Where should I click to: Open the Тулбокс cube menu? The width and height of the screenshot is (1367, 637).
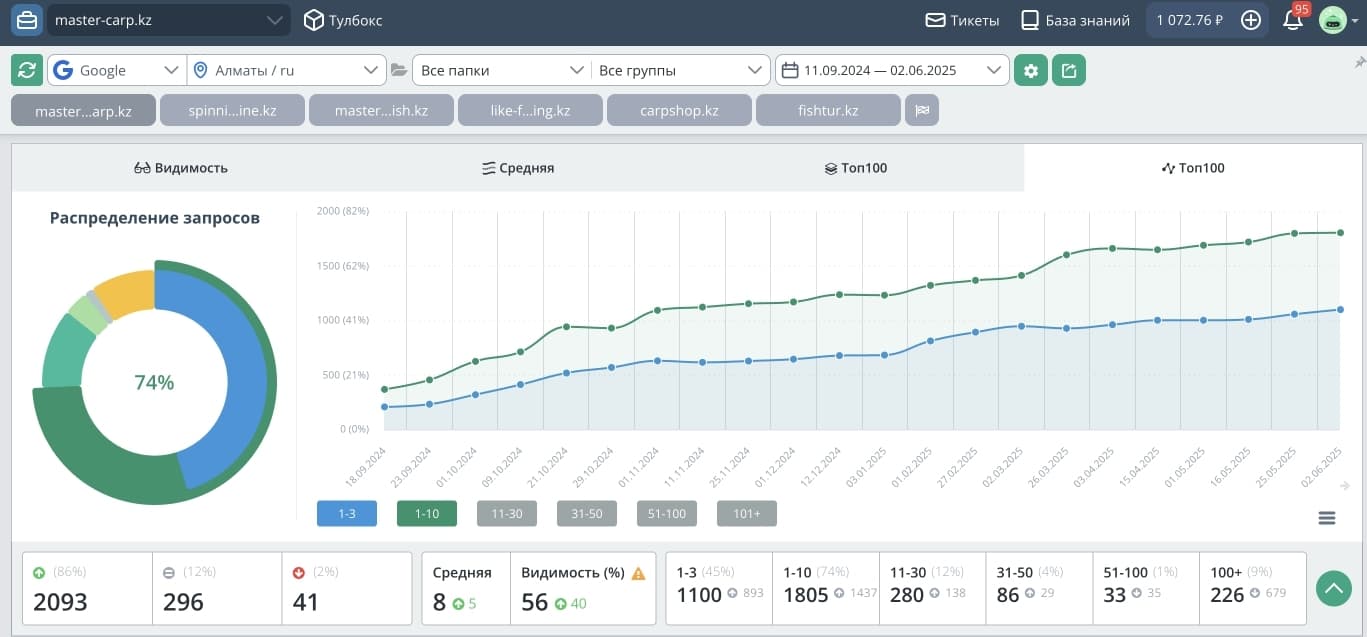click(x=343, y=20)
